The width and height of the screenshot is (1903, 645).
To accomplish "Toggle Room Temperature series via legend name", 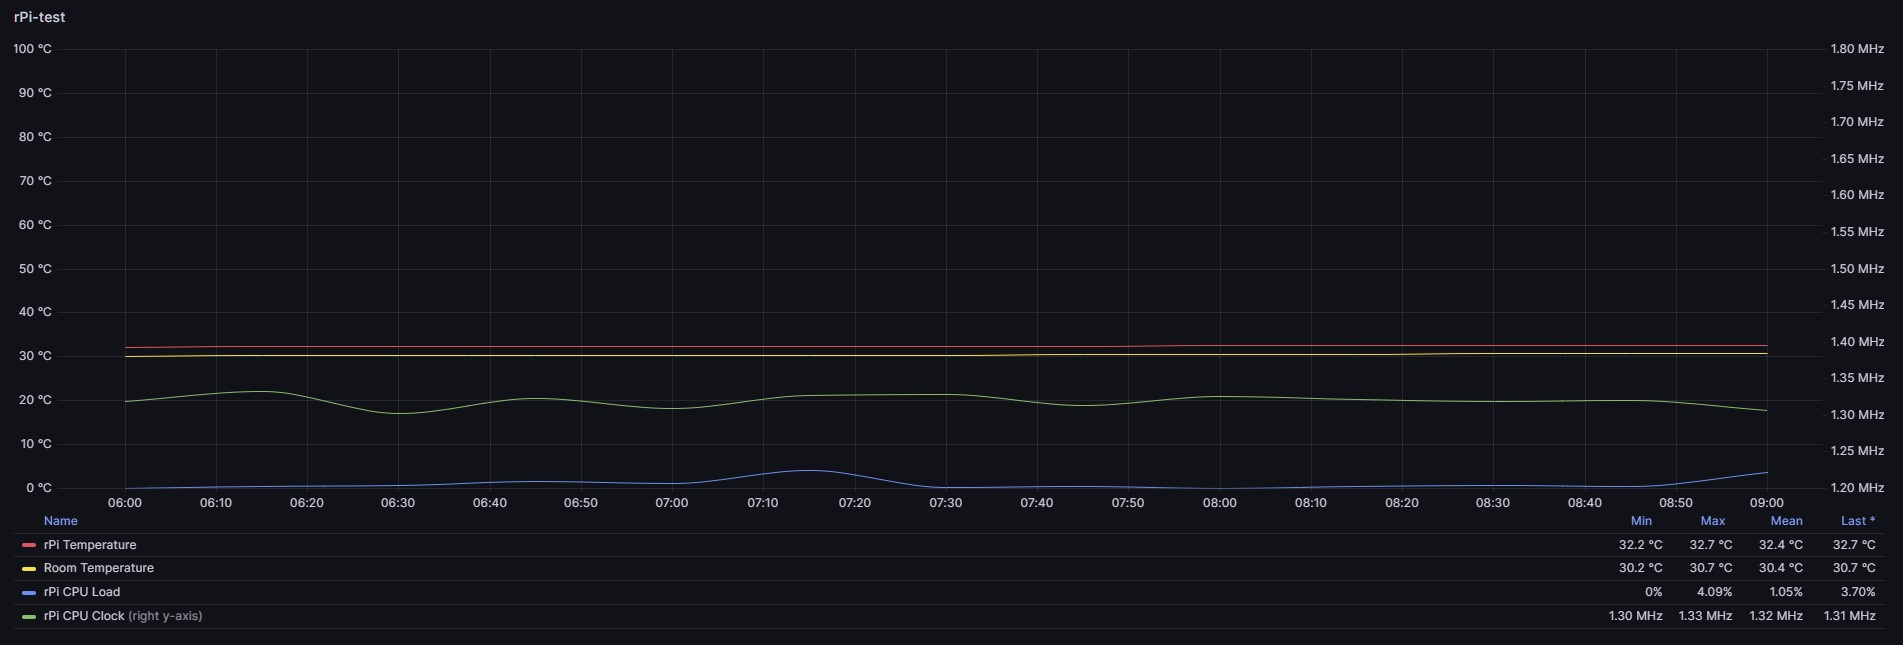I will click(x=98, y=568).
